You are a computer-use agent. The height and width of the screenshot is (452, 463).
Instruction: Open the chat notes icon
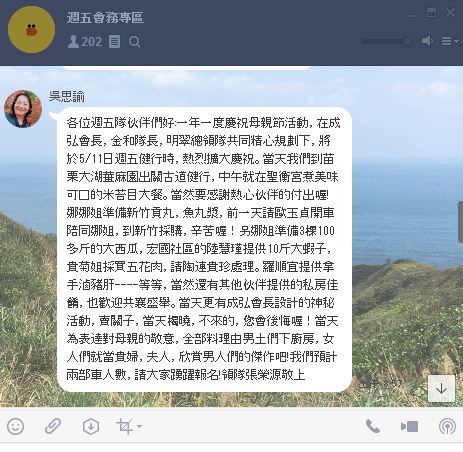(114, 42)
